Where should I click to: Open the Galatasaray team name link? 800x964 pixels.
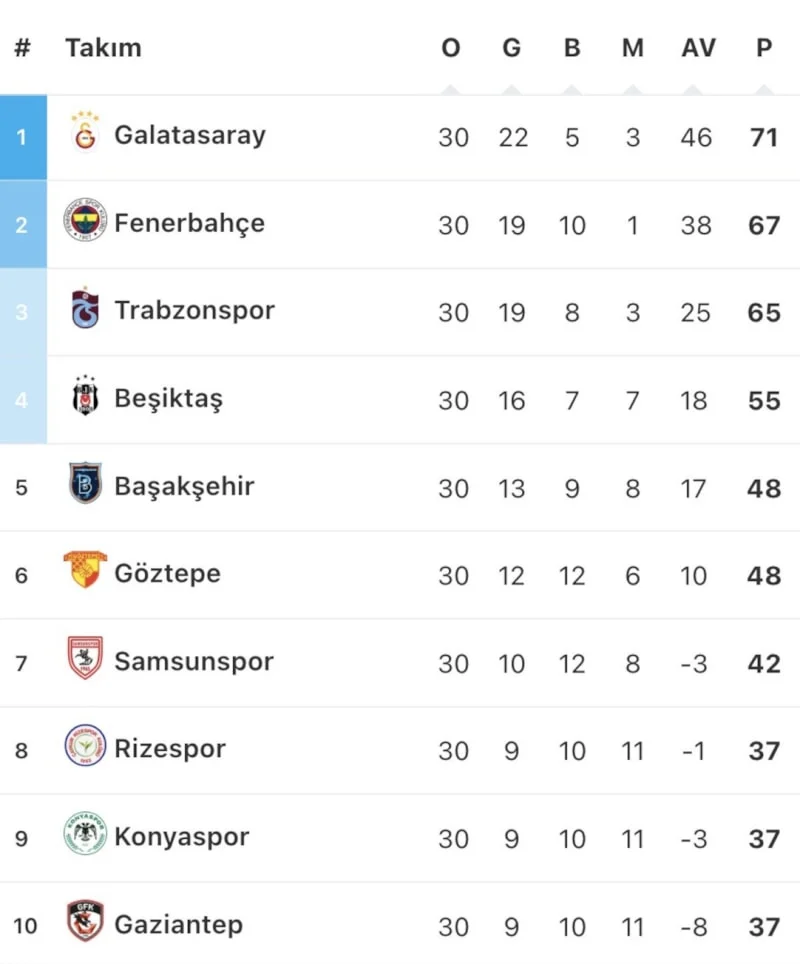pos(190,135)
